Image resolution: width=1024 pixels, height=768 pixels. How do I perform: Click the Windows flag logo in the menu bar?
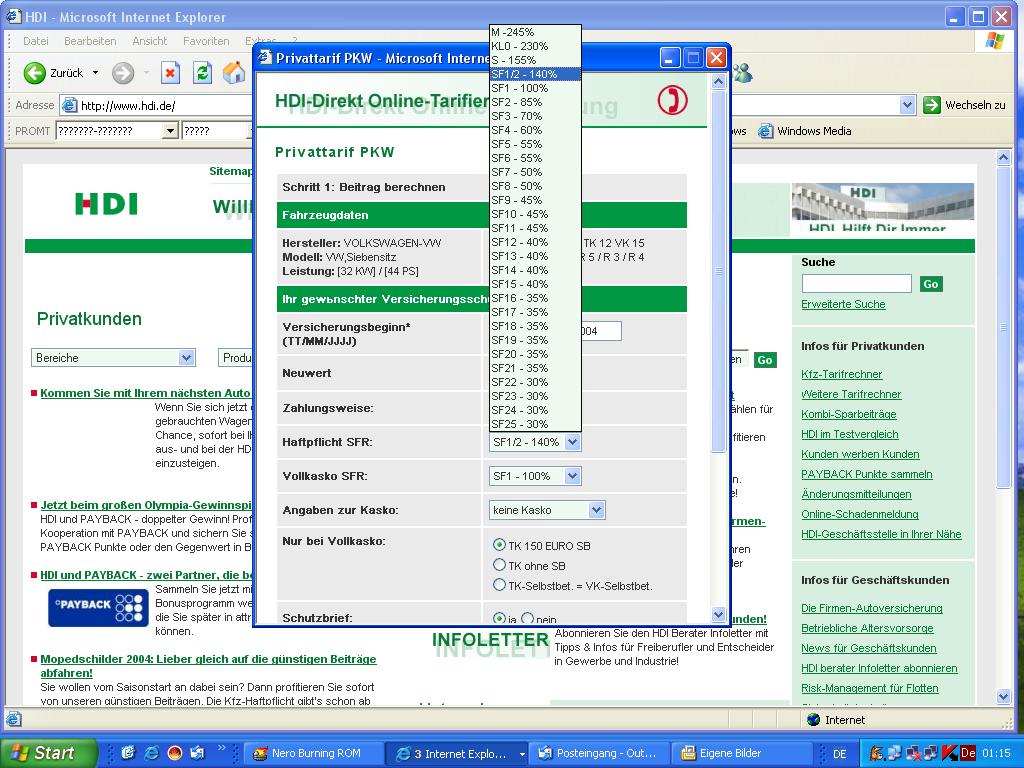[995, 40]
